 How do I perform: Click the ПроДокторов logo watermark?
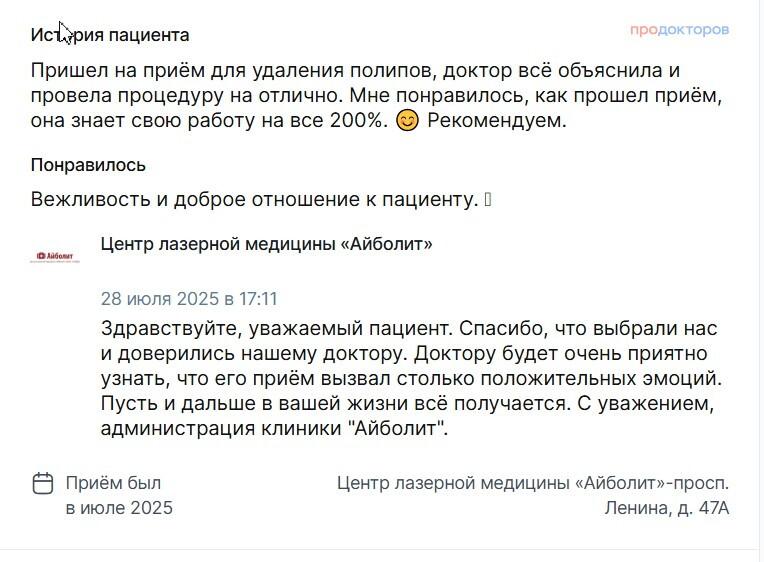pos(679,30)
